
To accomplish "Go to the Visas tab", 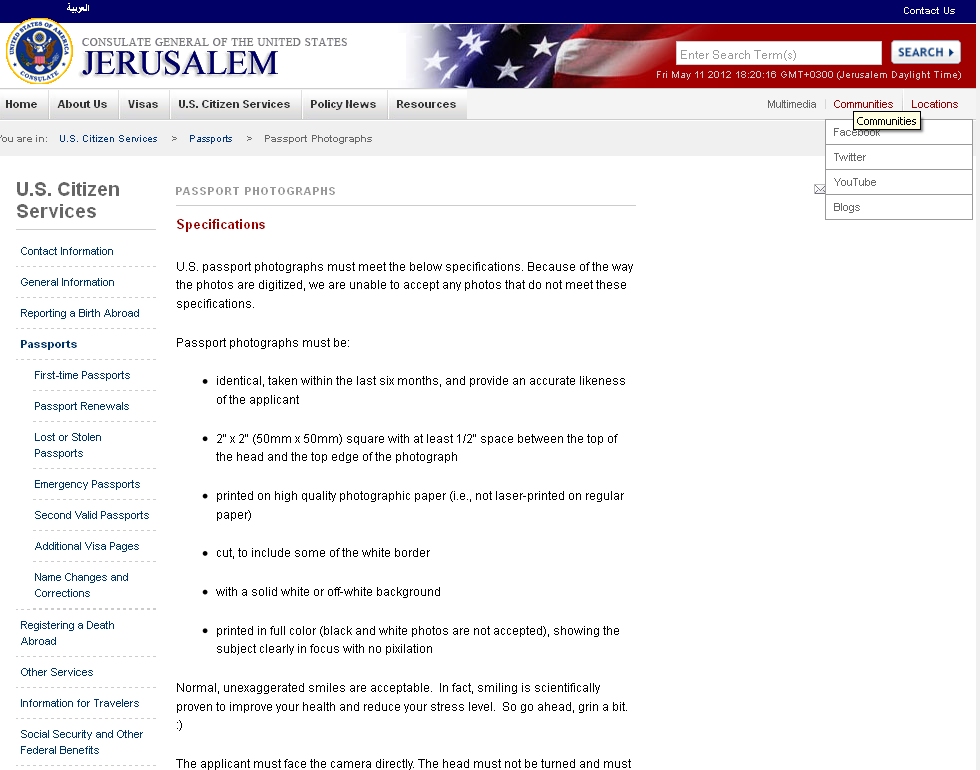I will [143, 104].
